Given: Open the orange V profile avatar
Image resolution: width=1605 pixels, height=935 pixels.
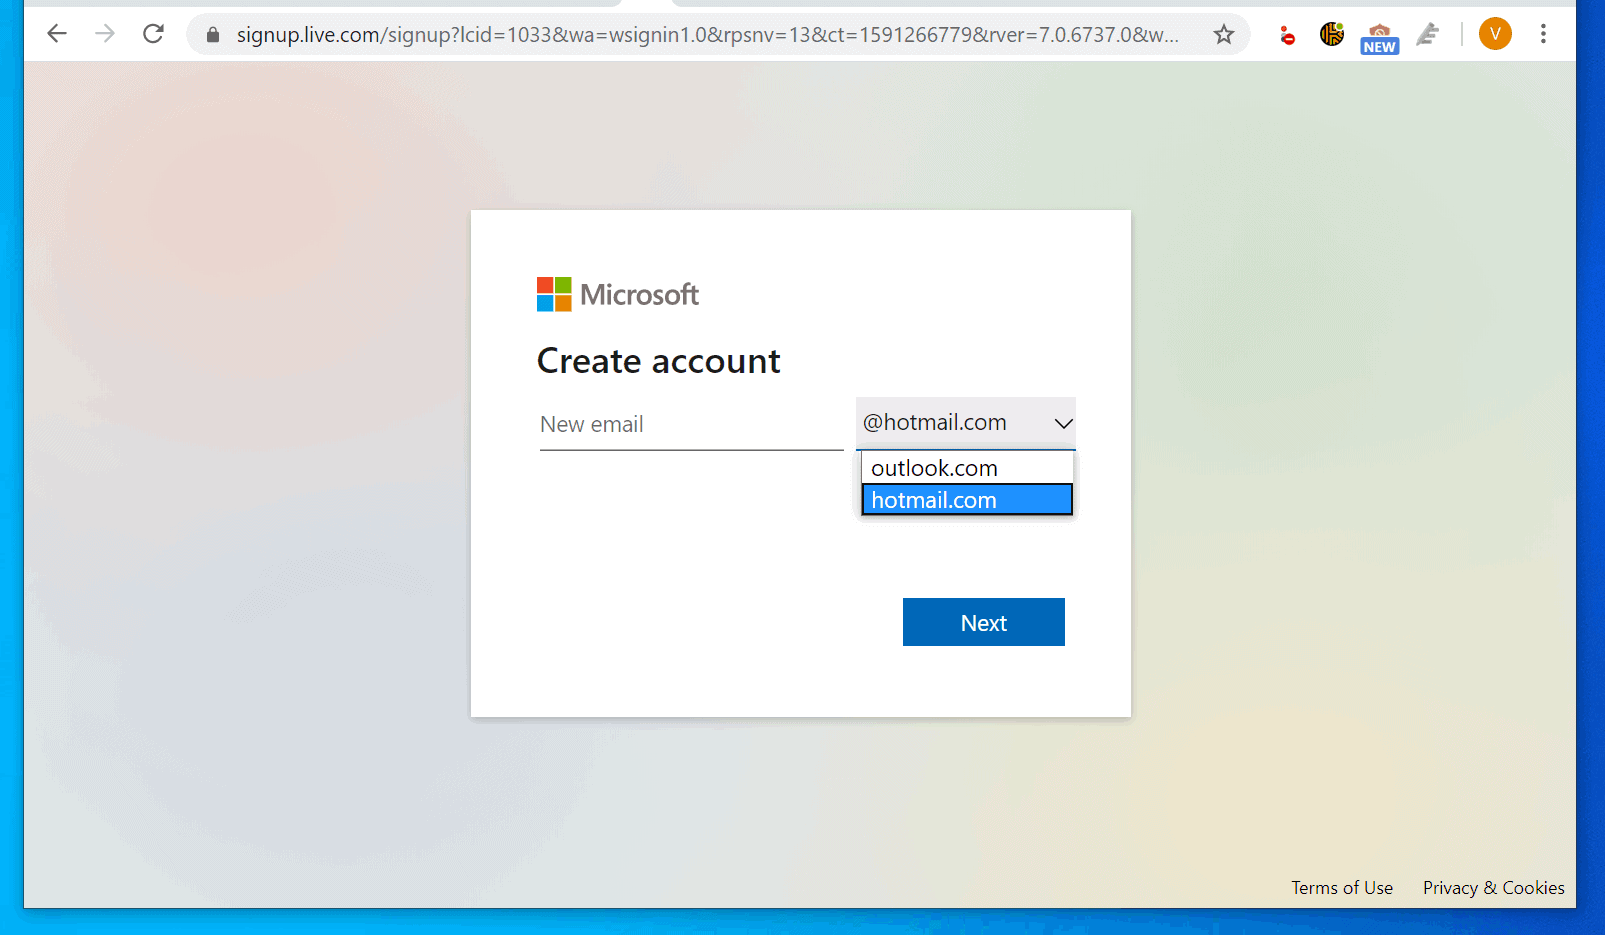Looking at the screenshot, I should pyautogui.click(x=1495, y=33).
